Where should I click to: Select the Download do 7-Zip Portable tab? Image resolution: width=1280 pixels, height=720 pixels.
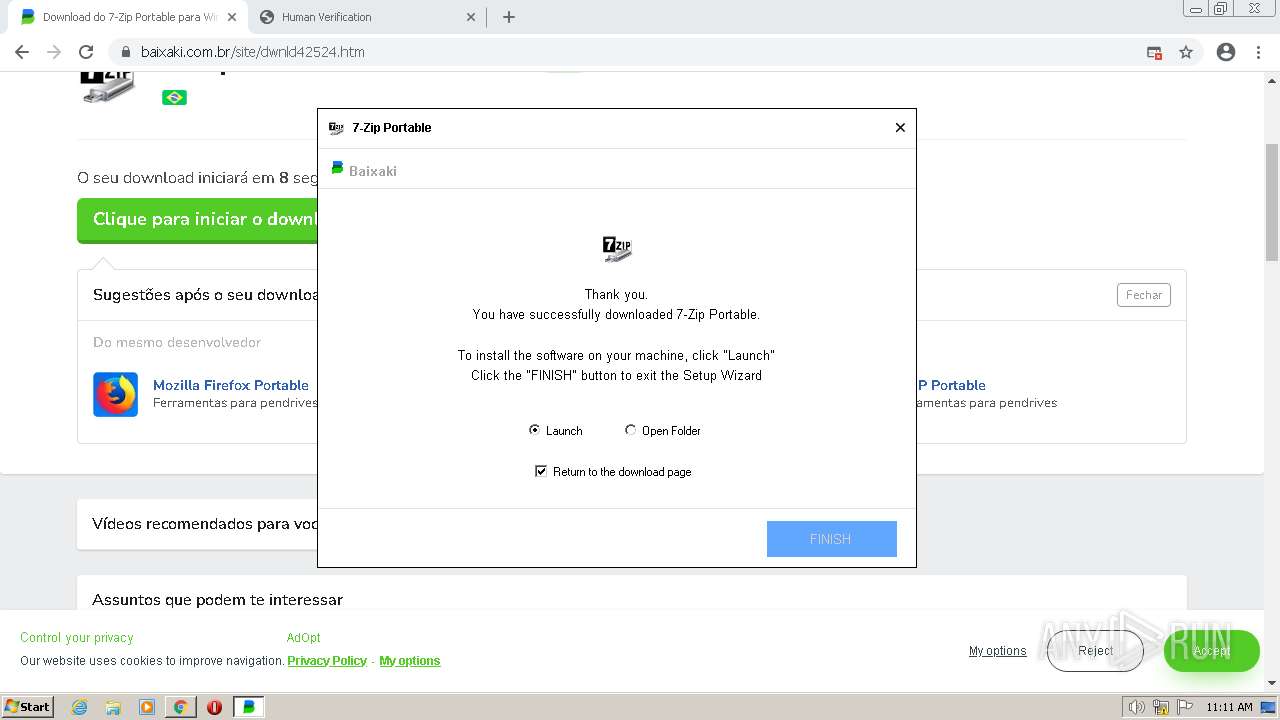pyautogui.click(x=130, y=17)
